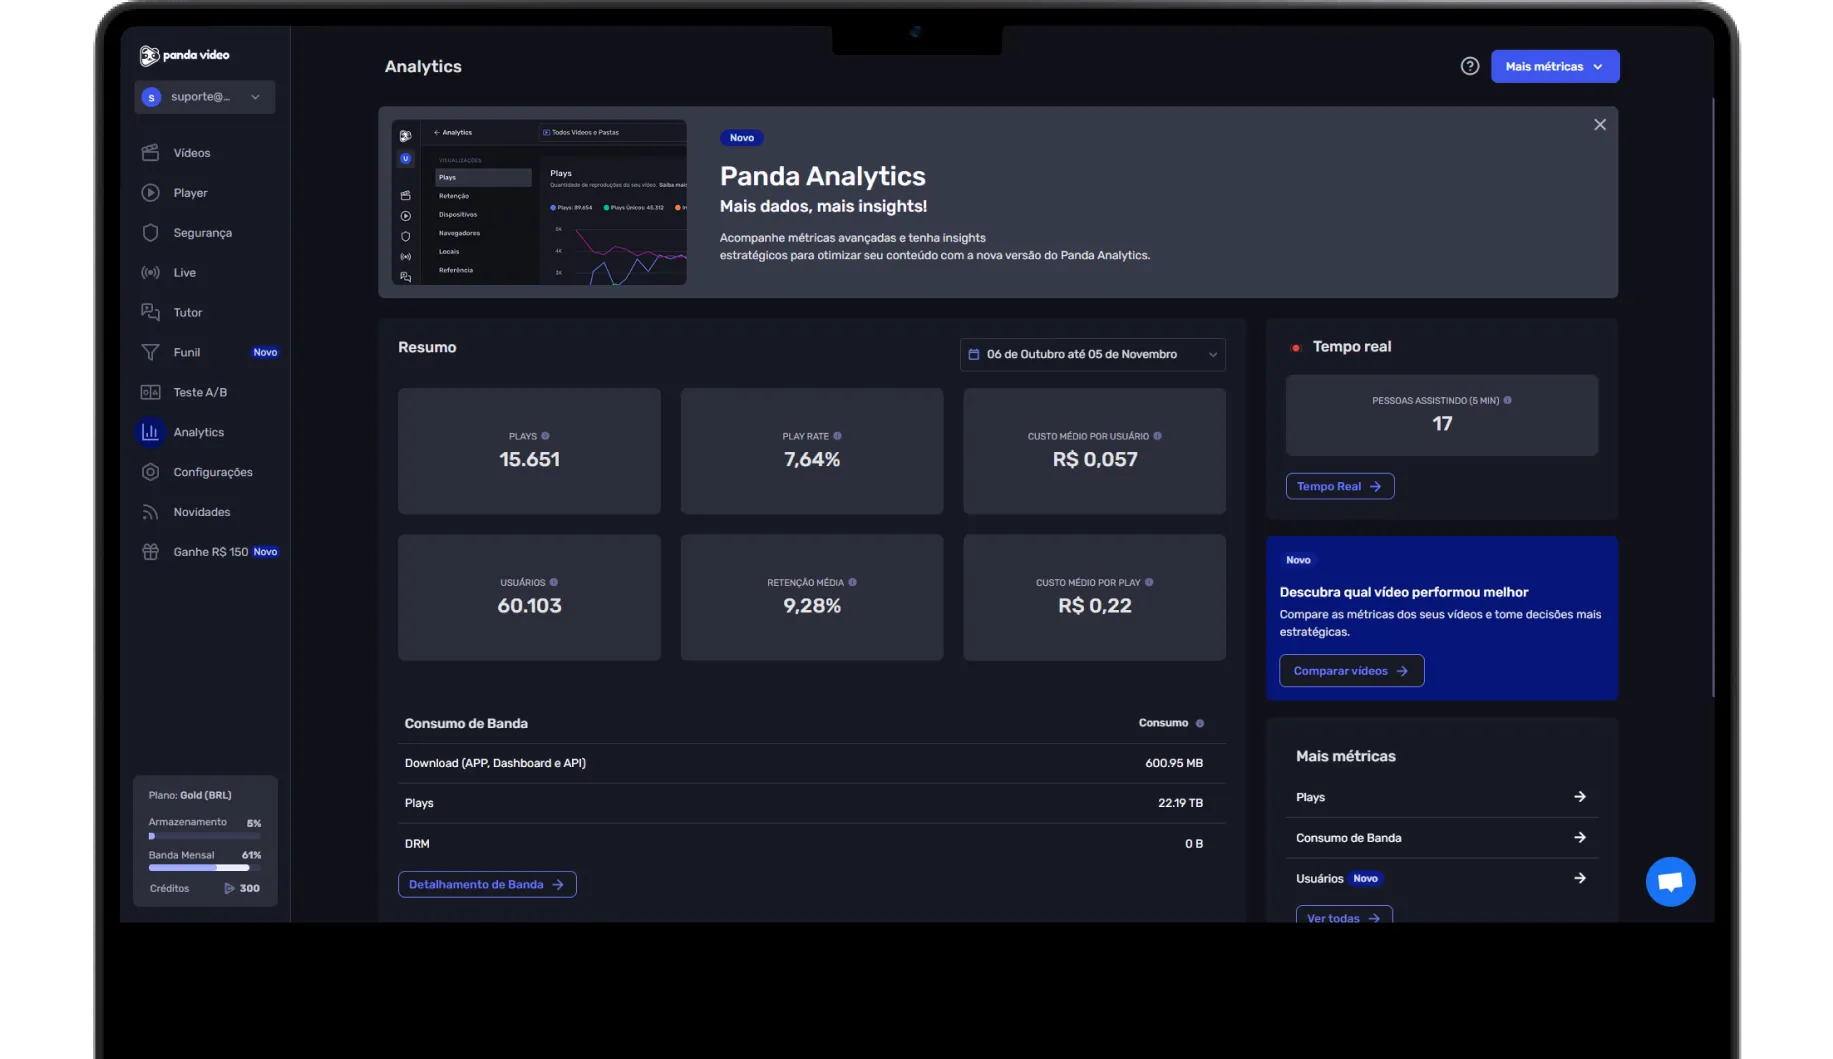Click Custo Médio por Play info icon
The width and height of the screenshot is (1833, 1059).
tap(1149, 582)
